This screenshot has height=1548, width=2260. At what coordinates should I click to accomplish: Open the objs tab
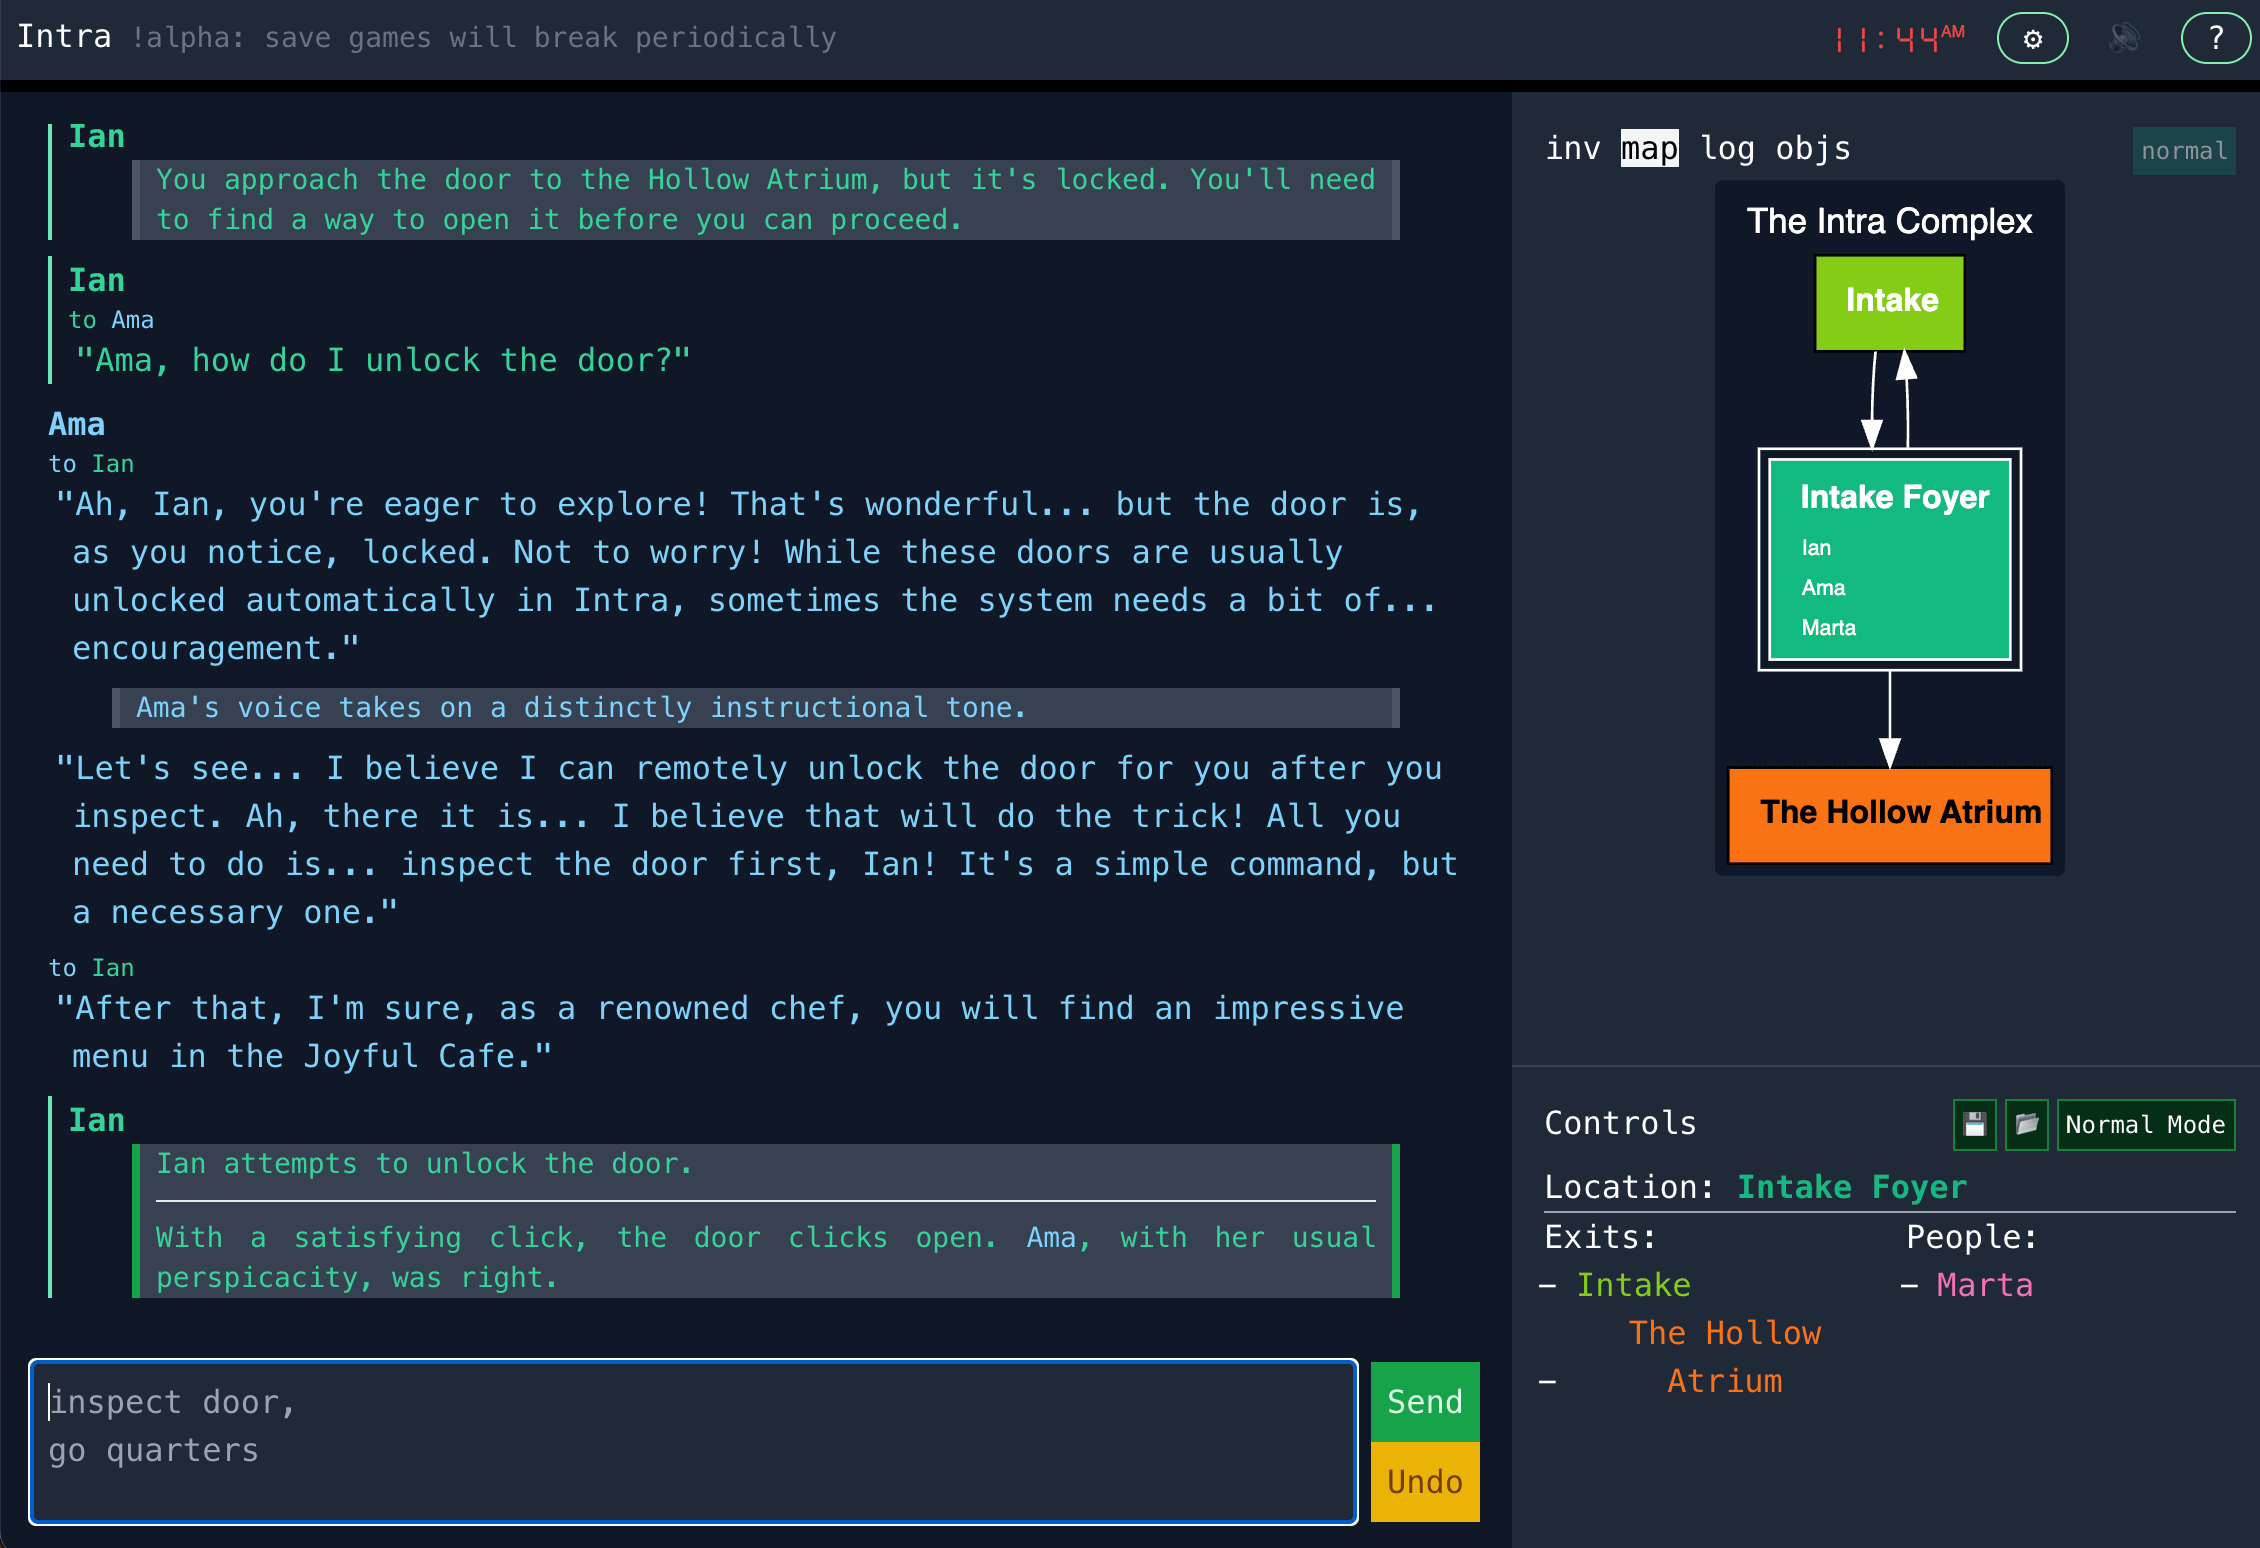point(1813,148)
